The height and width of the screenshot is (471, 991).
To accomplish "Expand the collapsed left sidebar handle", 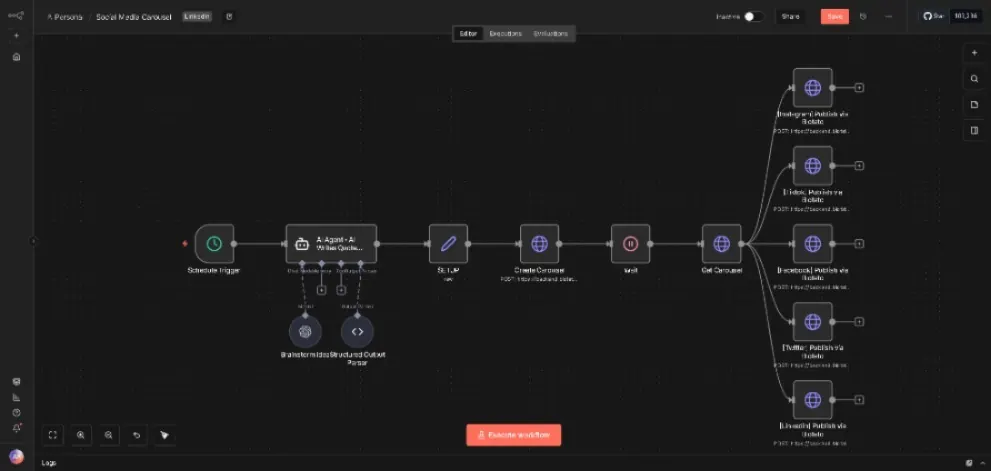I will (33, 241).
